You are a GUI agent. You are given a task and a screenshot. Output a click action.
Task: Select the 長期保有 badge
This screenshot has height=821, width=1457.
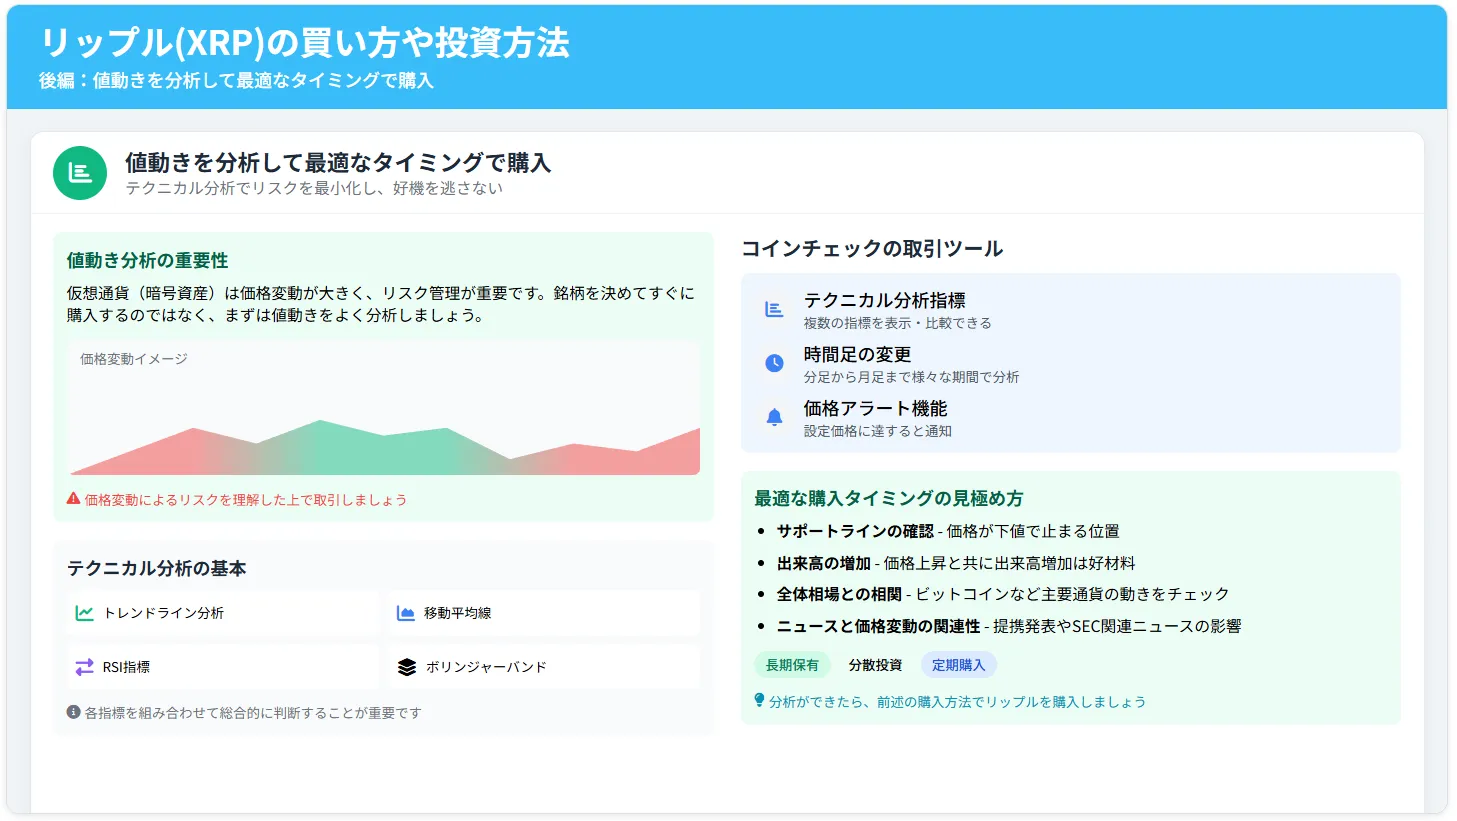point(792,664)
